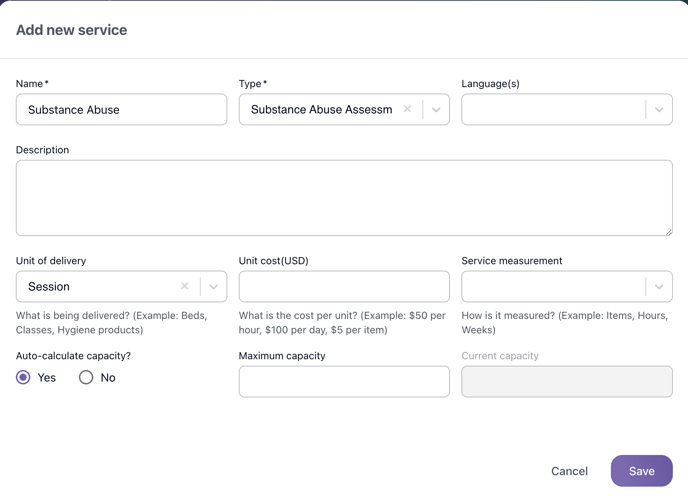Viewport: 688px width, 496px height.
Task: Open the Type dropdown chevron
Action: pos(436,110)
